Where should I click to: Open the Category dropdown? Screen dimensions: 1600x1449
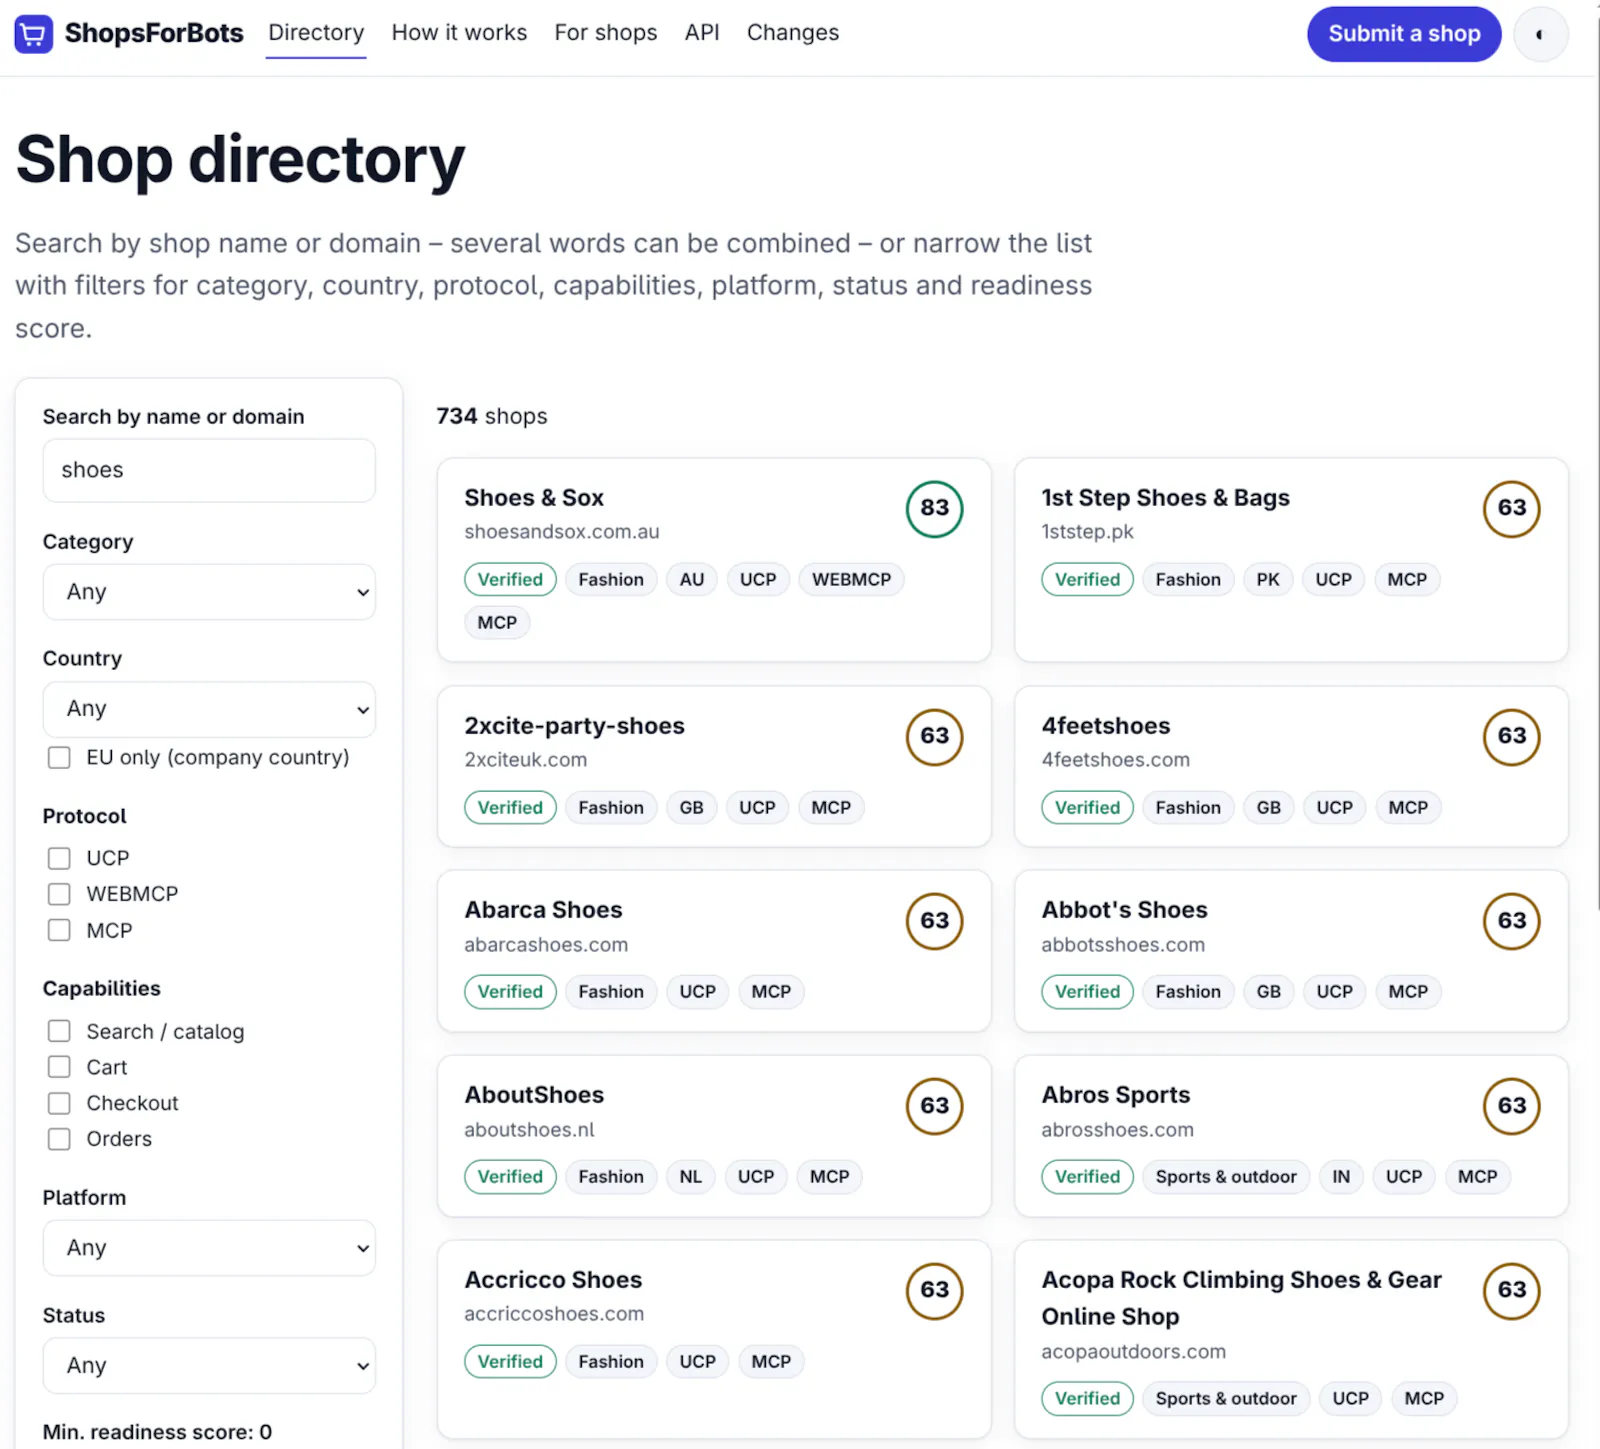pos(209,592)
